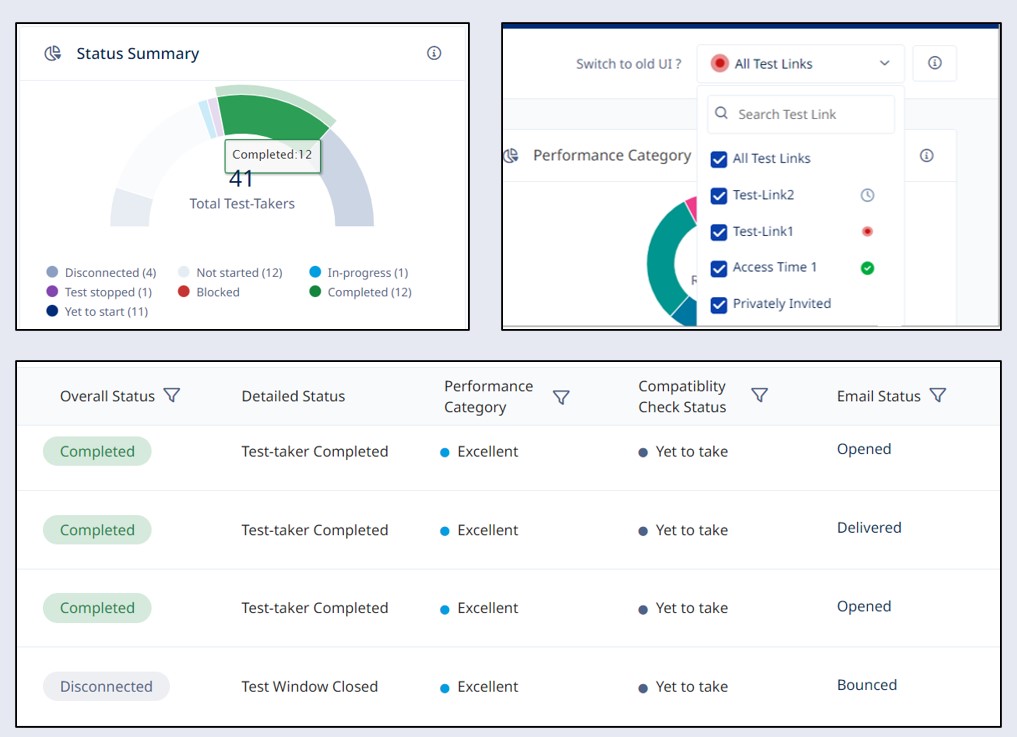Click the green check icon beside Access Time 1

pyautogui.click(x=867, y=267)
